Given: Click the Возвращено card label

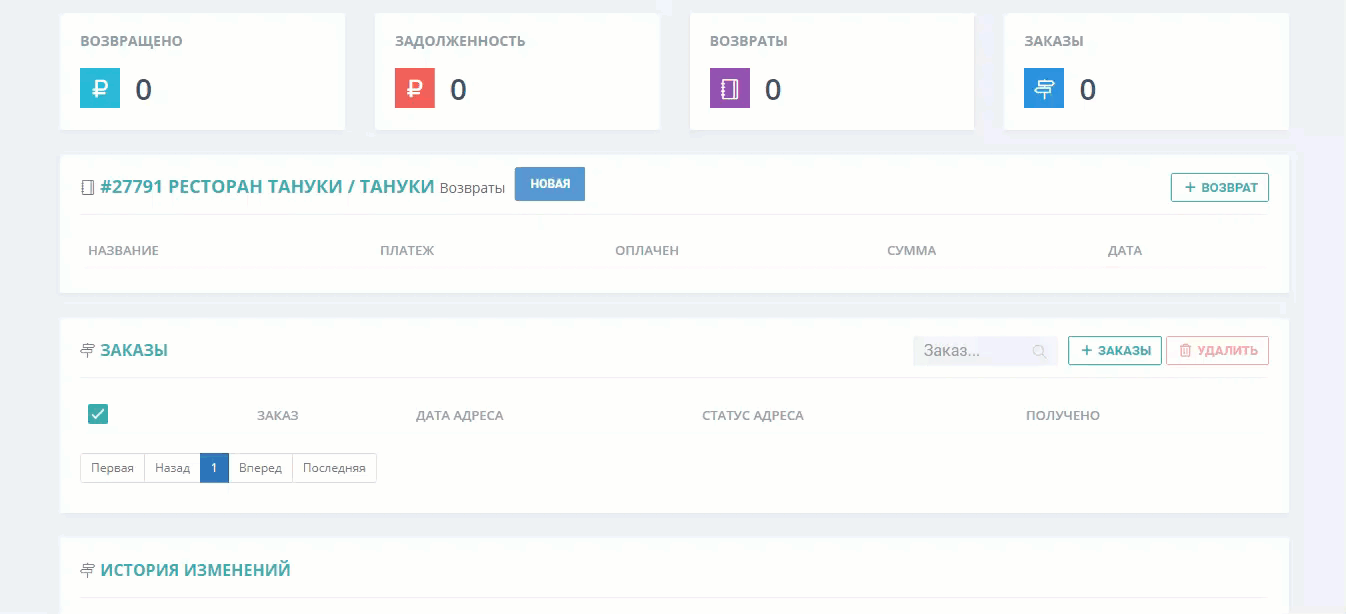Looking at the screenshot, I should tap(131, 41).
